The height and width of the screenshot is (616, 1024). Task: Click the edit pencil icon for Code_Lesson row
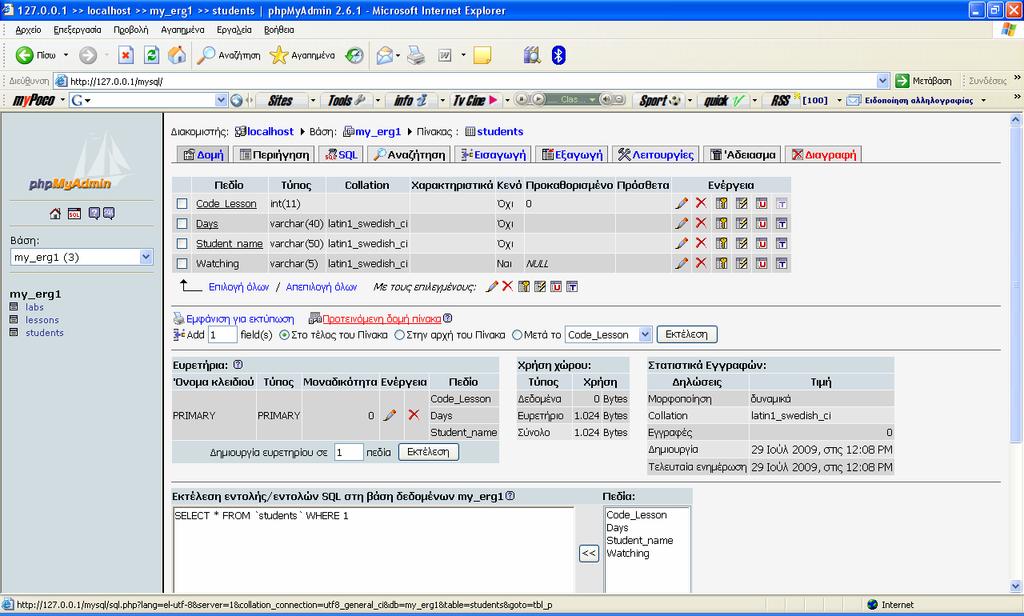pos(681,203)
